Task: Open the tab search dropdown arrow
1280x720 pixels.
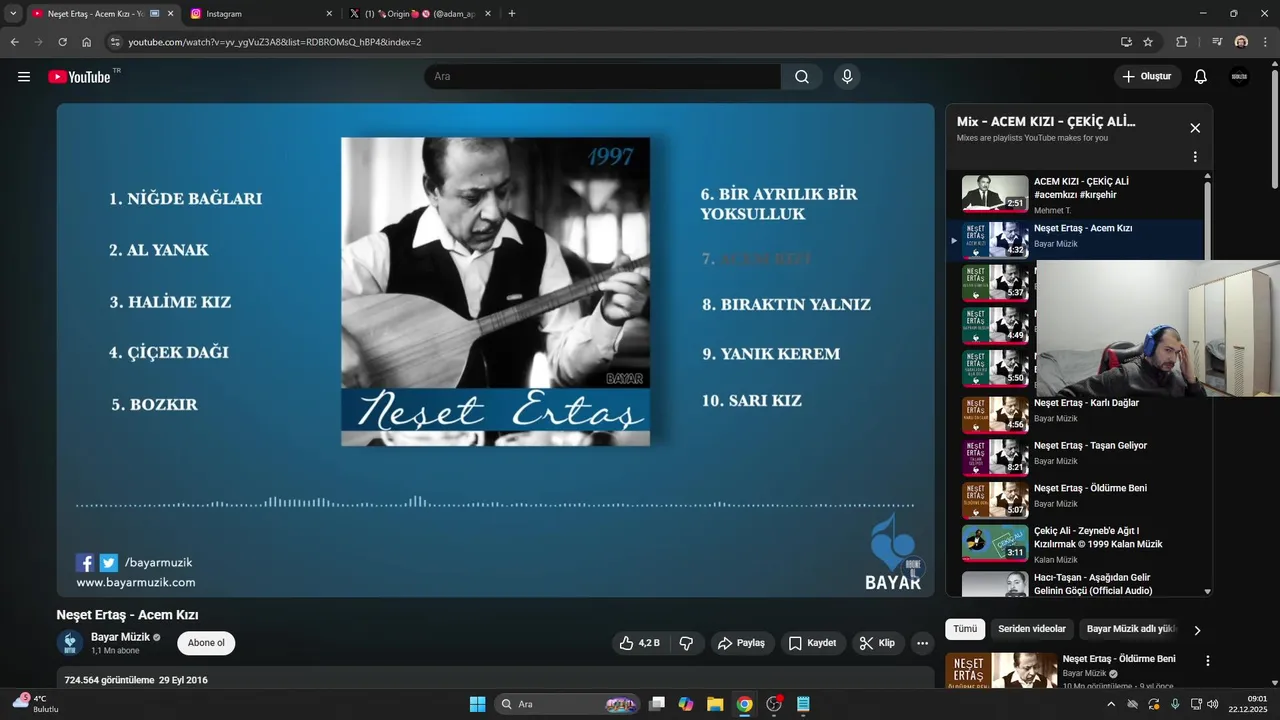Action: pyautogui.click(x=13, y=14)
